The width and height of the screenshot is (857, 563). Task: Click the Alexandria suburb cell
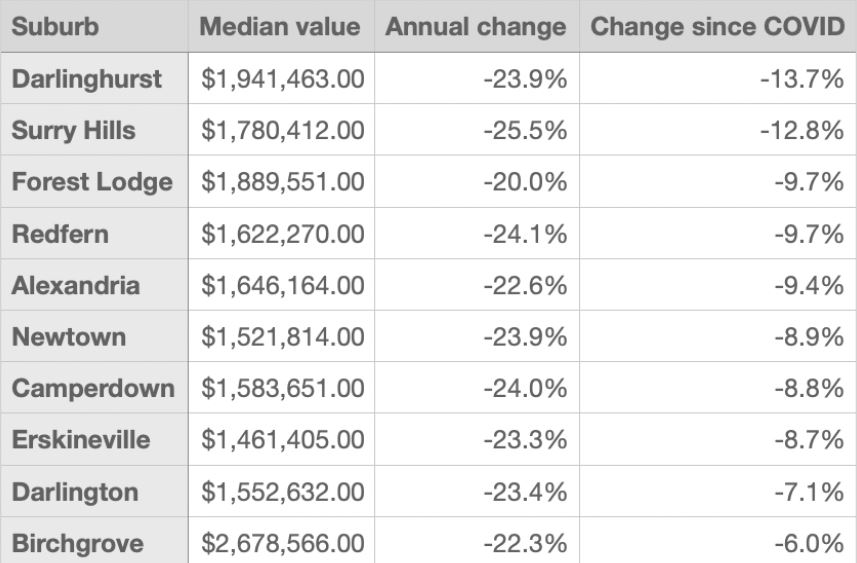(x=75, y=285)
